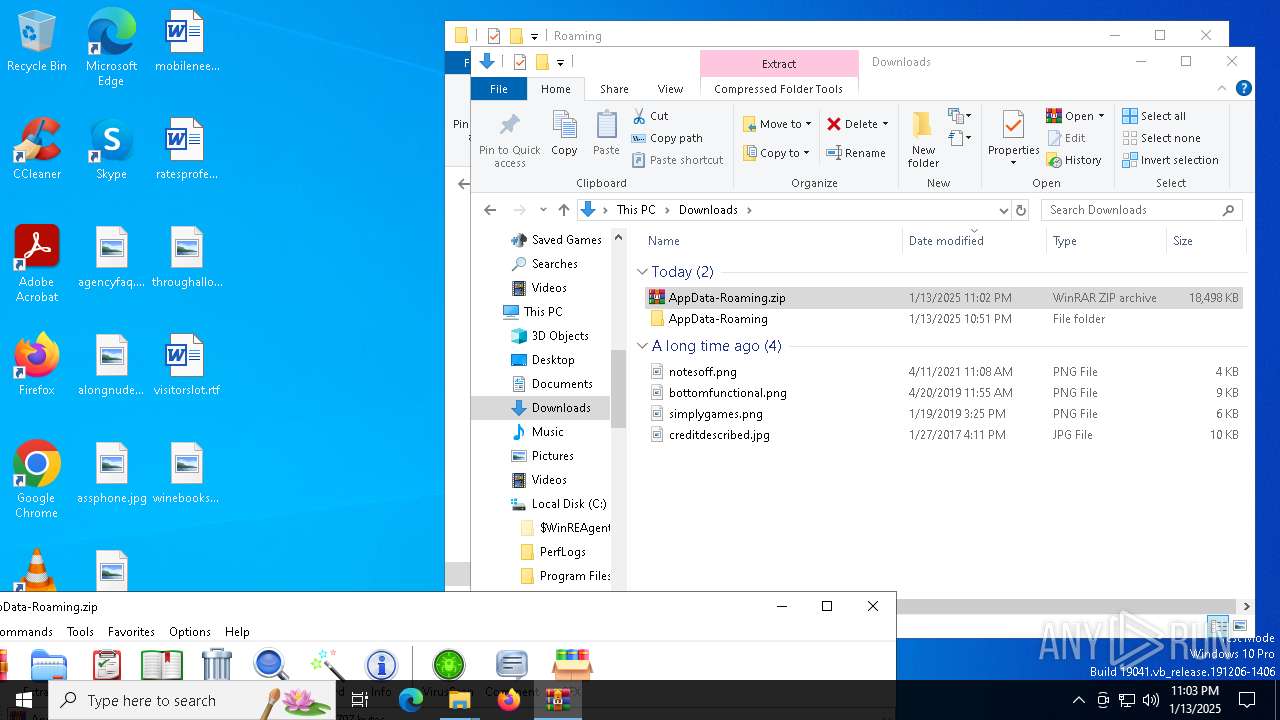
Task: Click the History ribbon command
Action: pos(1074,160)
